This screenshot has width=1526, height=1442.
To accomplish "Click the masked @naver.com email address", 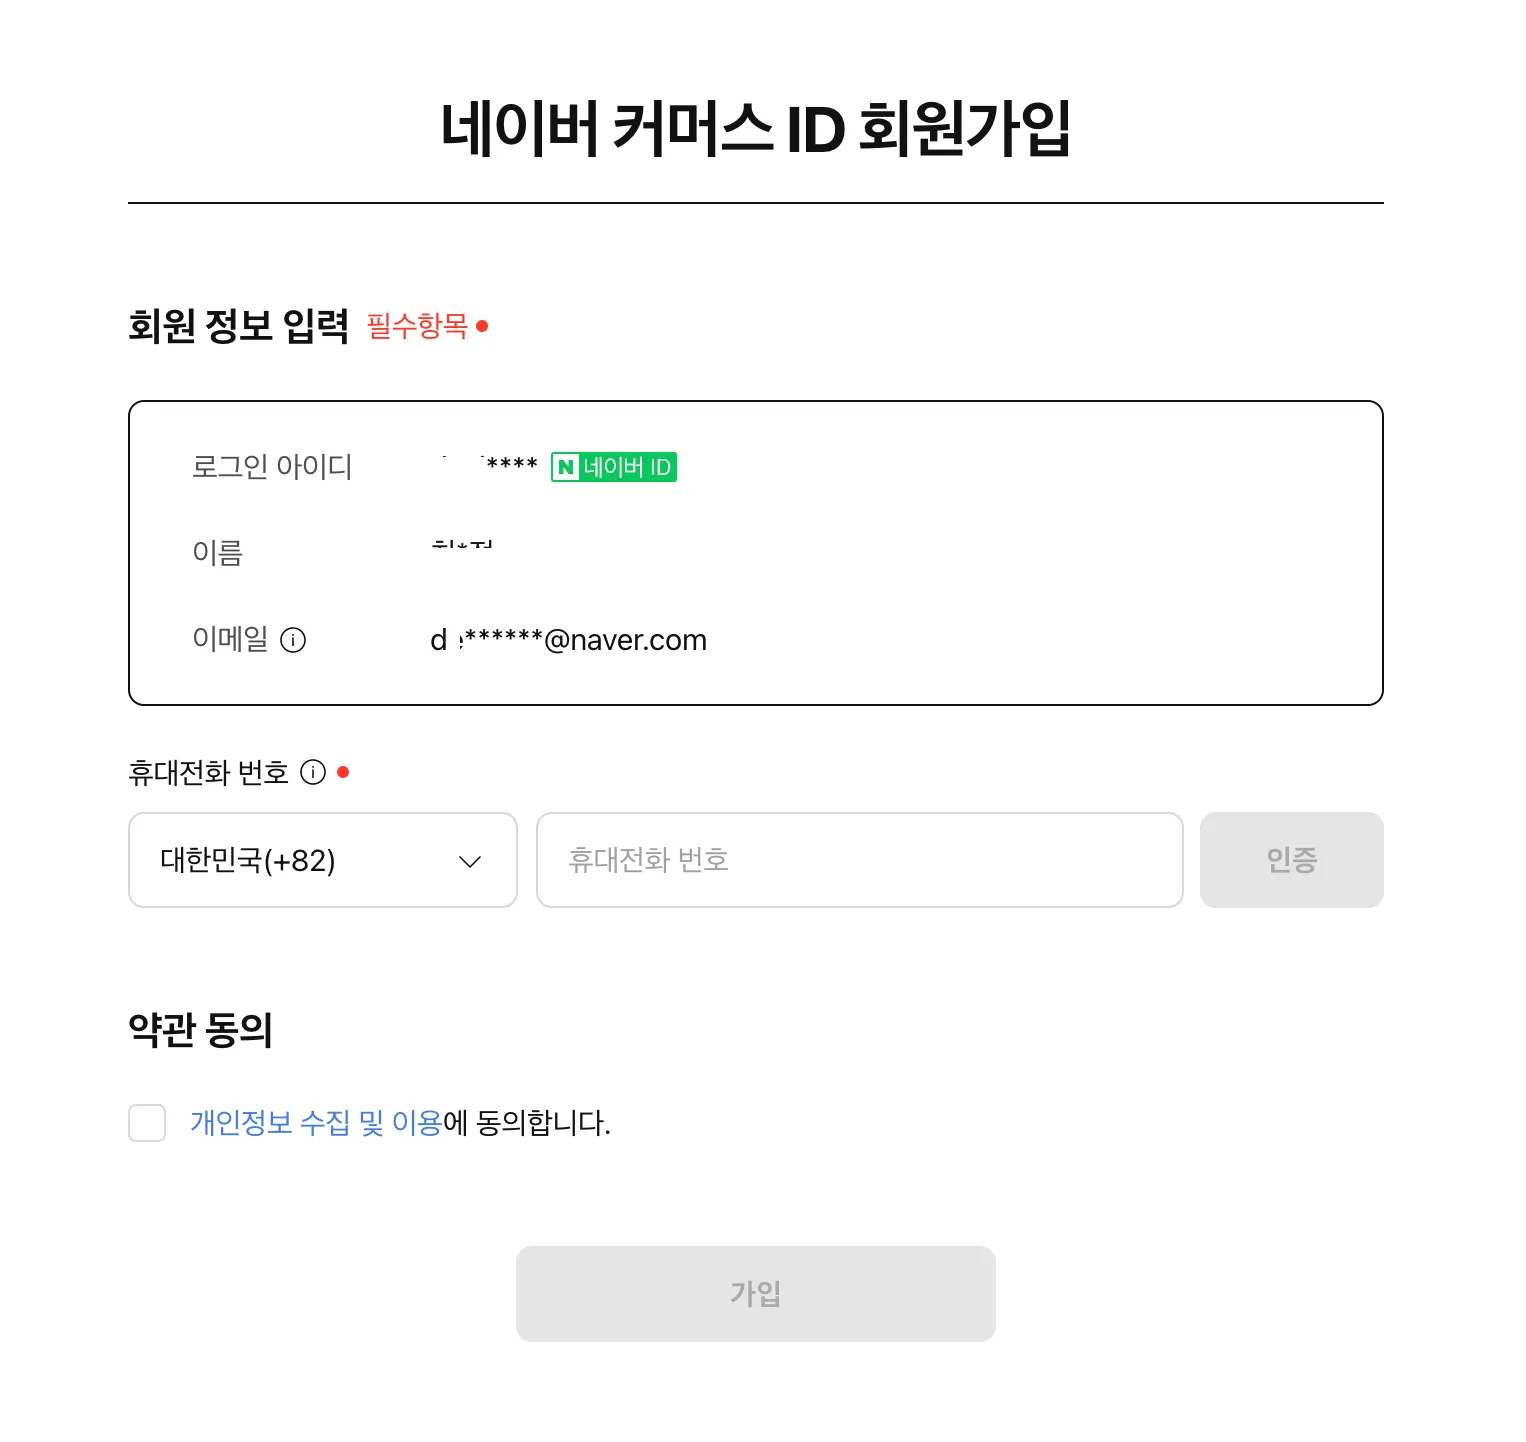I will [x=568, y=640].
